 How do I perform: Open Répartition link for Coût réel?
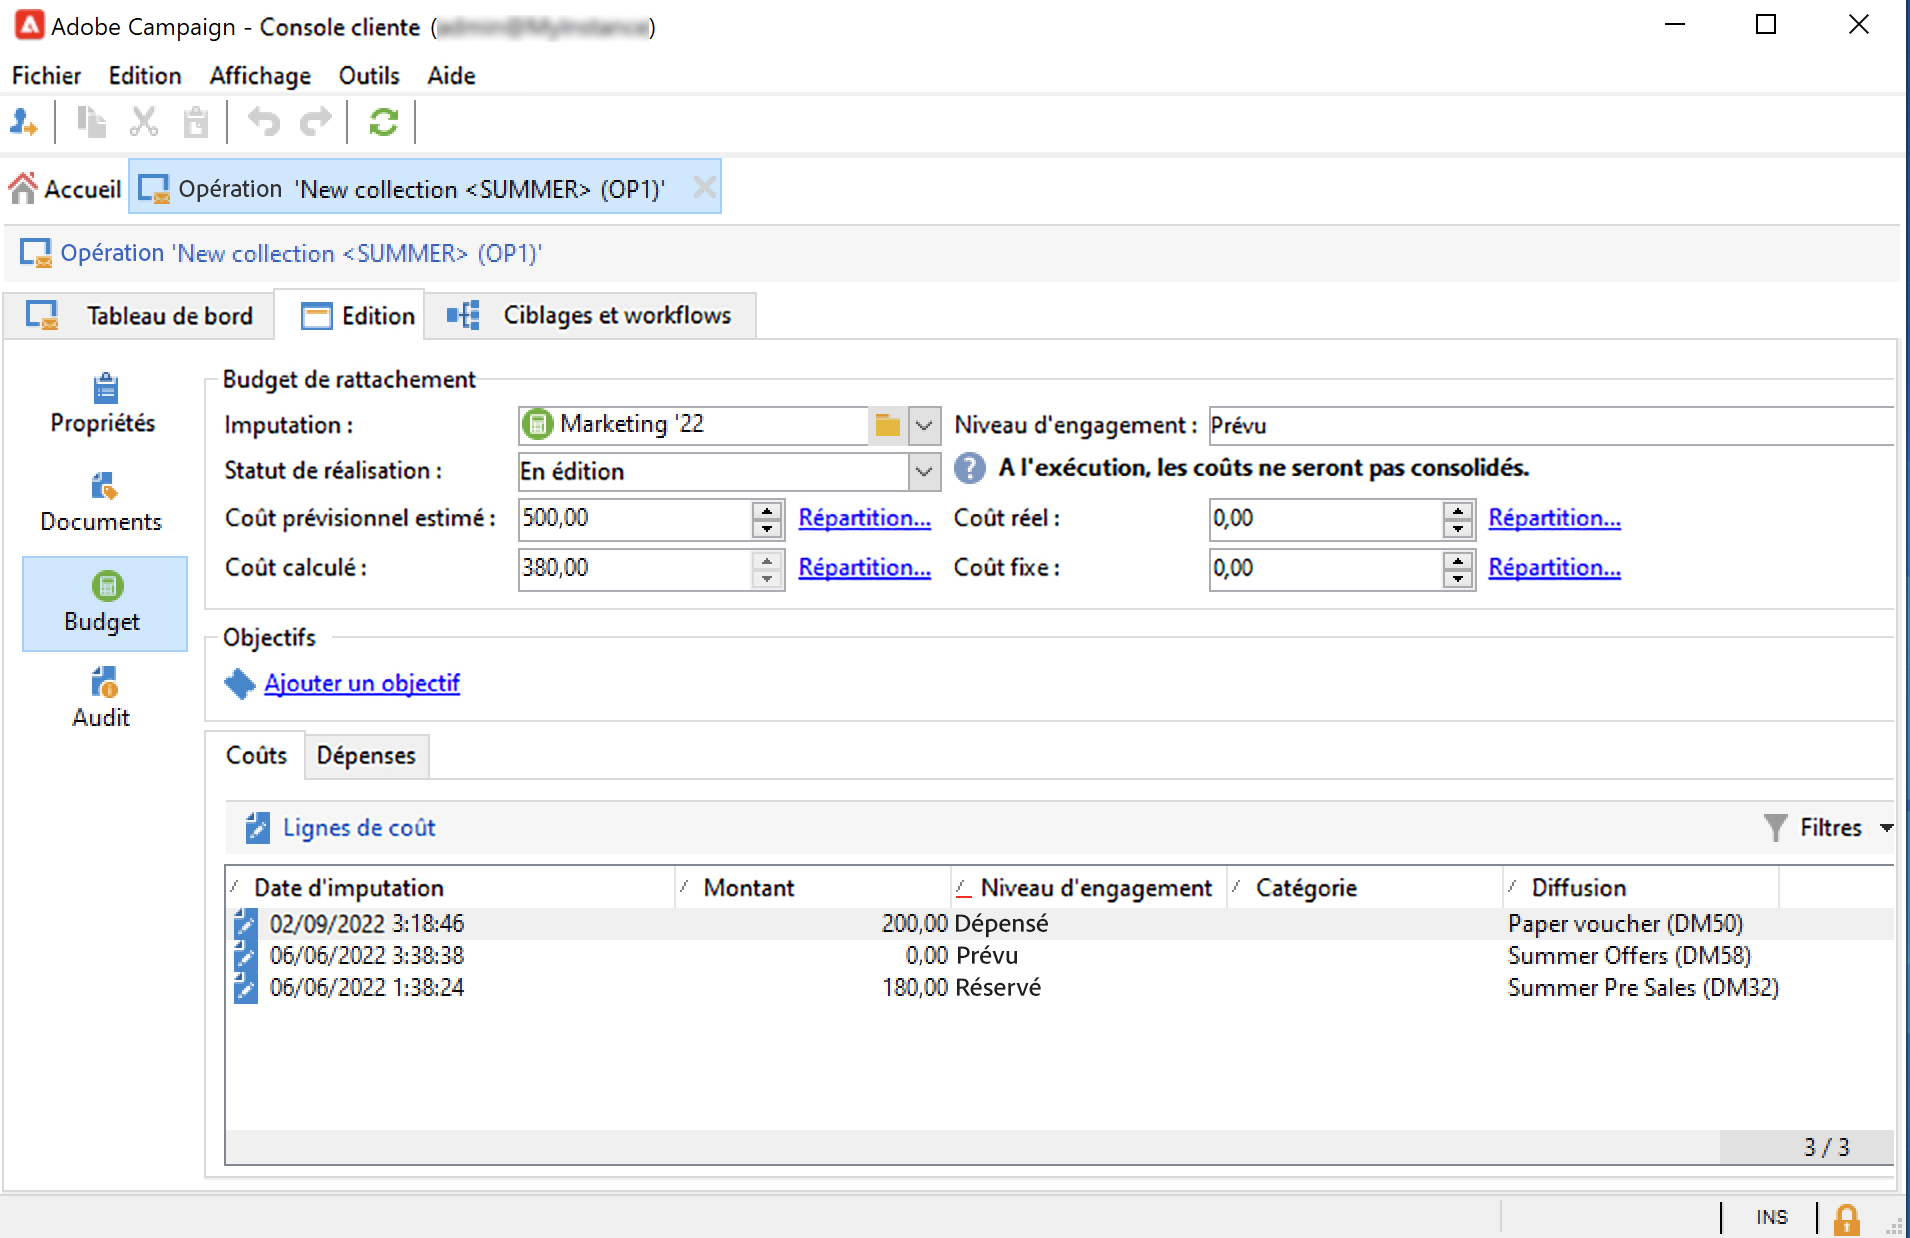click(x=1555, y=518)
